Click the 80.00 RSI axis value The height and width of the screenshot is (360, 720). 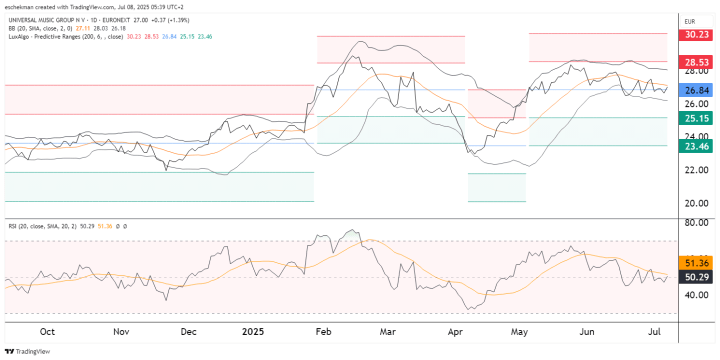(696, 223)
